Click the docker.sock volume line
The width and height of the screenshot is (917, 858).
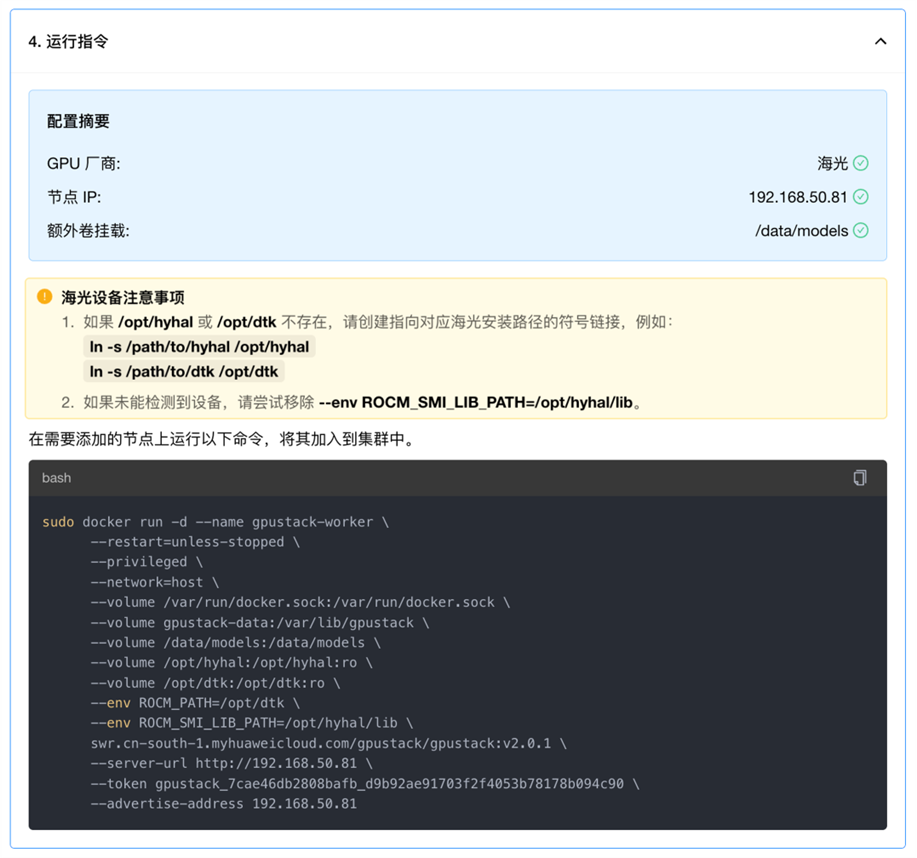click(301, 602)
